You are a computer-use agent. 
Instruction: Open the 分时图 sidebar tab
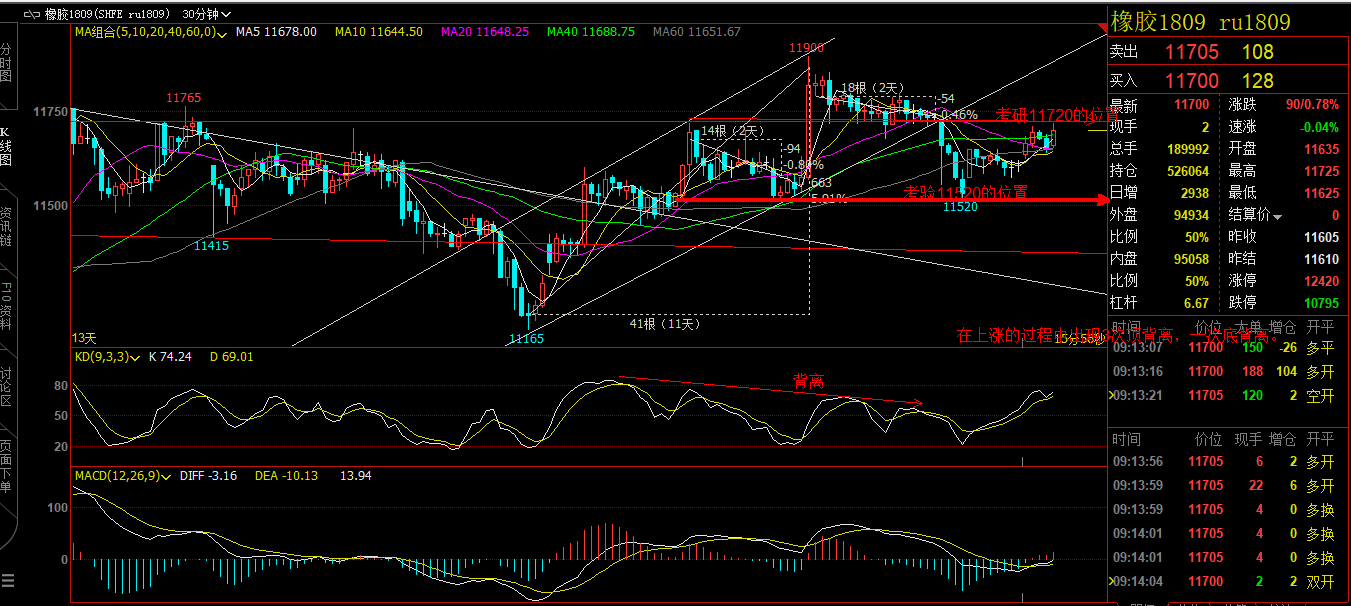6,61
